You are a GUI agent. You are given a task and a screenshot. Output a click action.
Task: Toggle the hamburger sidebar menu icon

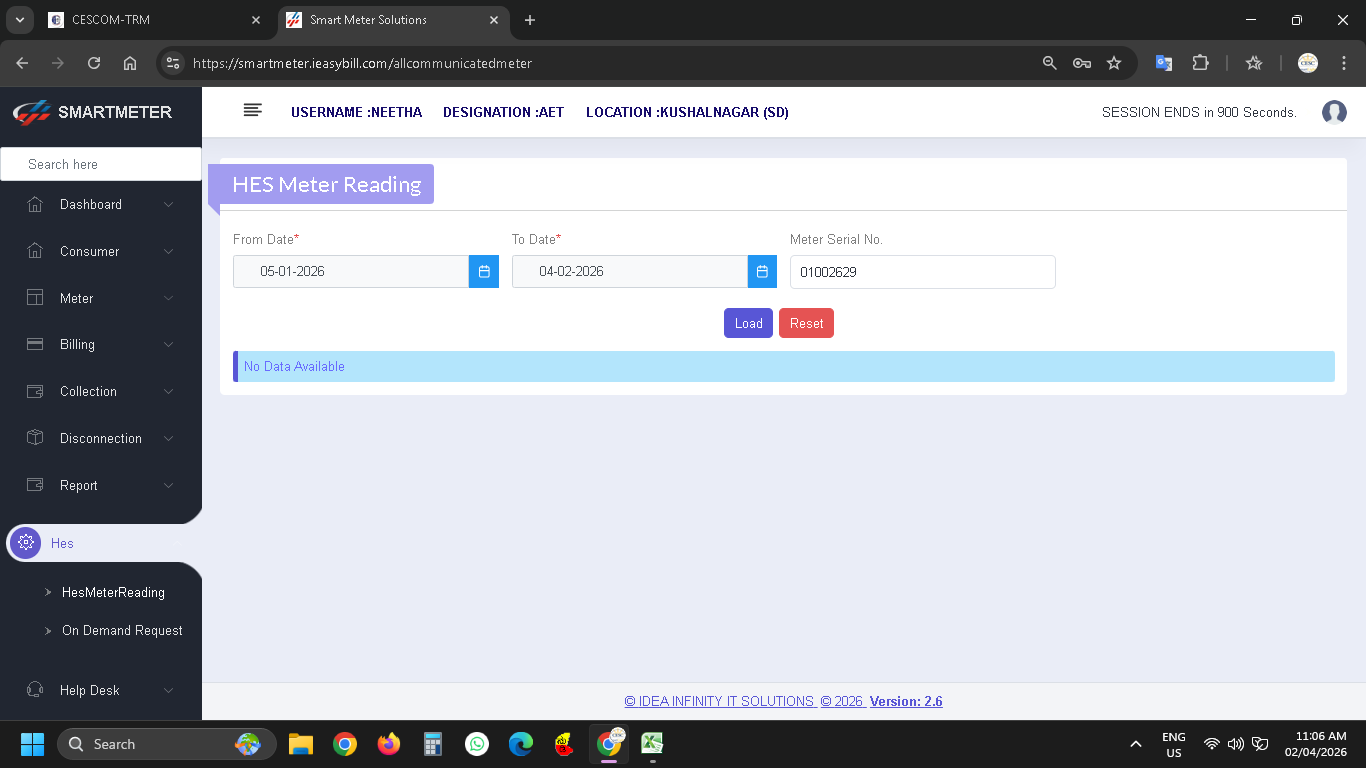[x=253, y=111]
